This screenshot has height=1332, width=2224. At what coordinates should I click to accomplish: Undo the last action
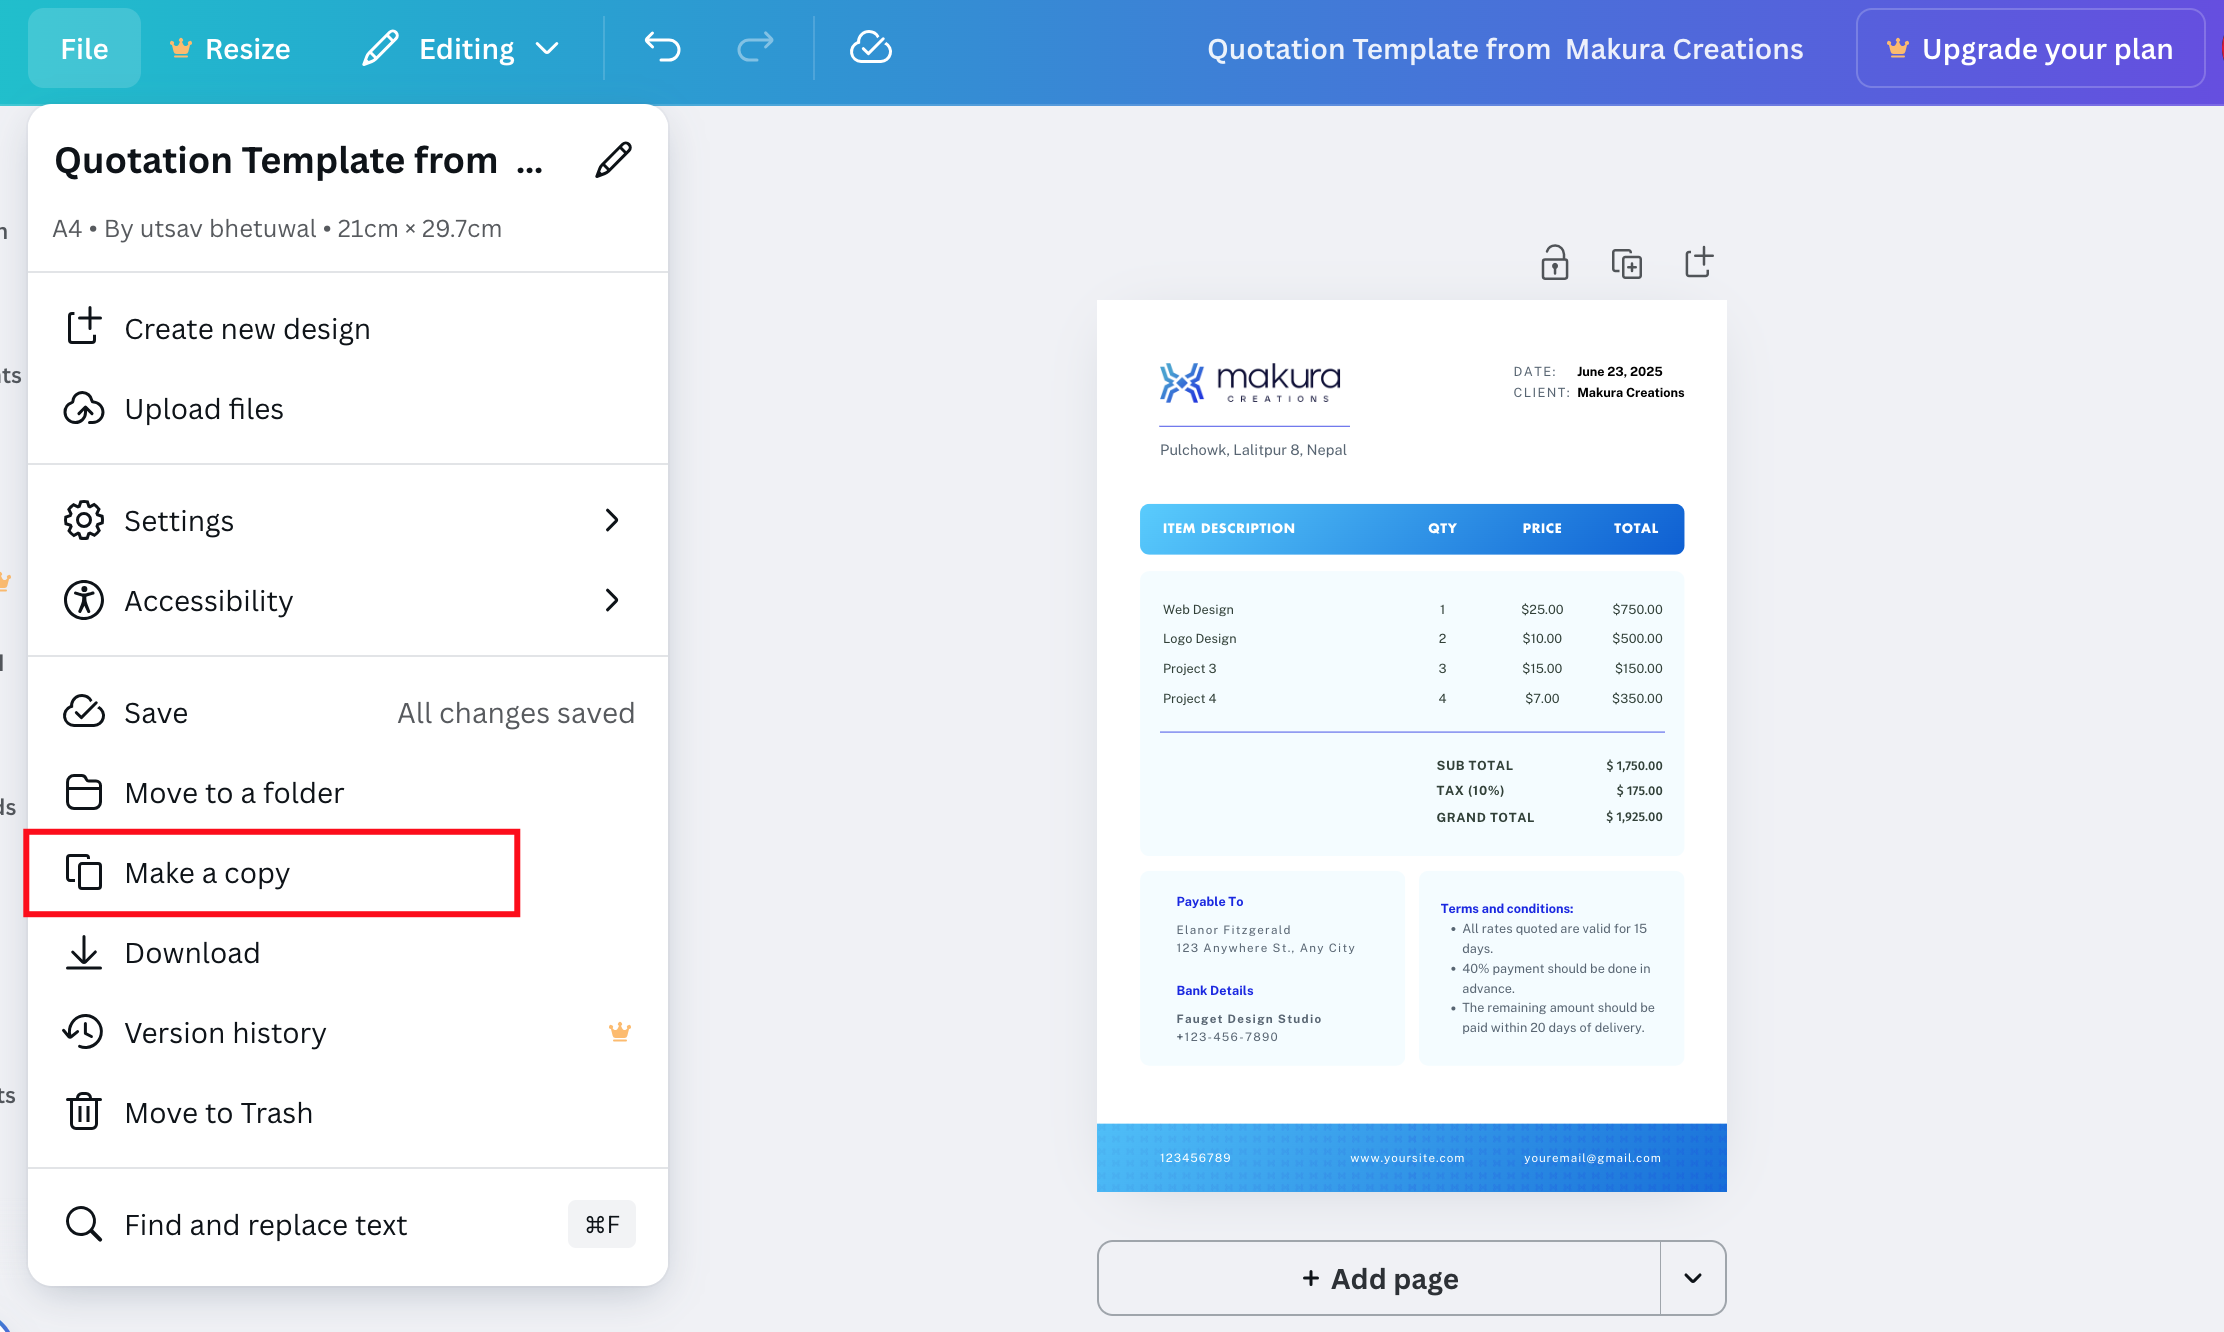click(662, 47)
